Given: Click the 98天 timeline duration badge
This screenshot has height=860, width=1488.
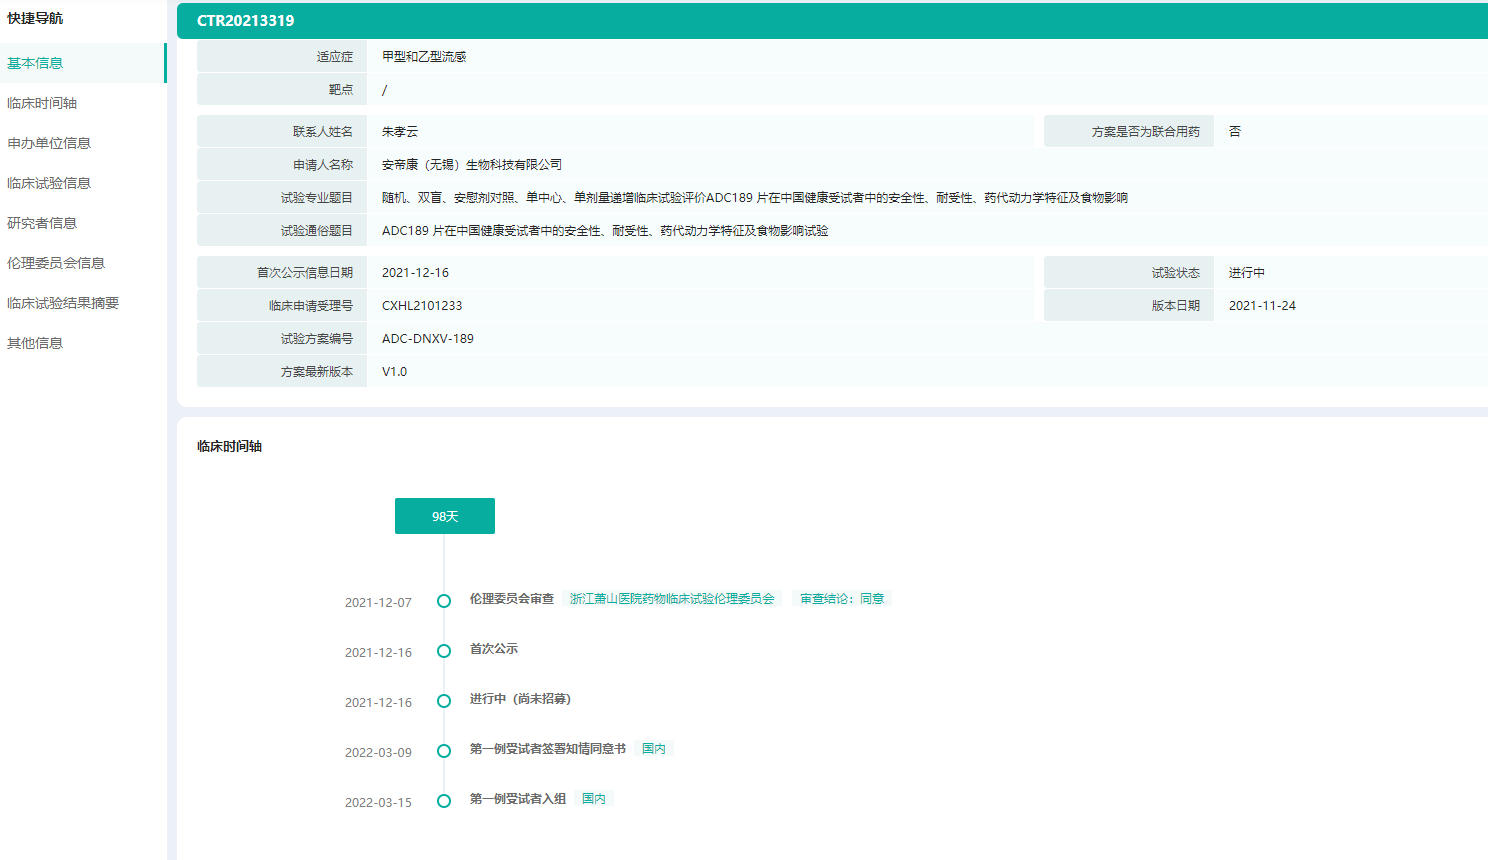Looking at the screenshot, I should click(x=445, y=516).
